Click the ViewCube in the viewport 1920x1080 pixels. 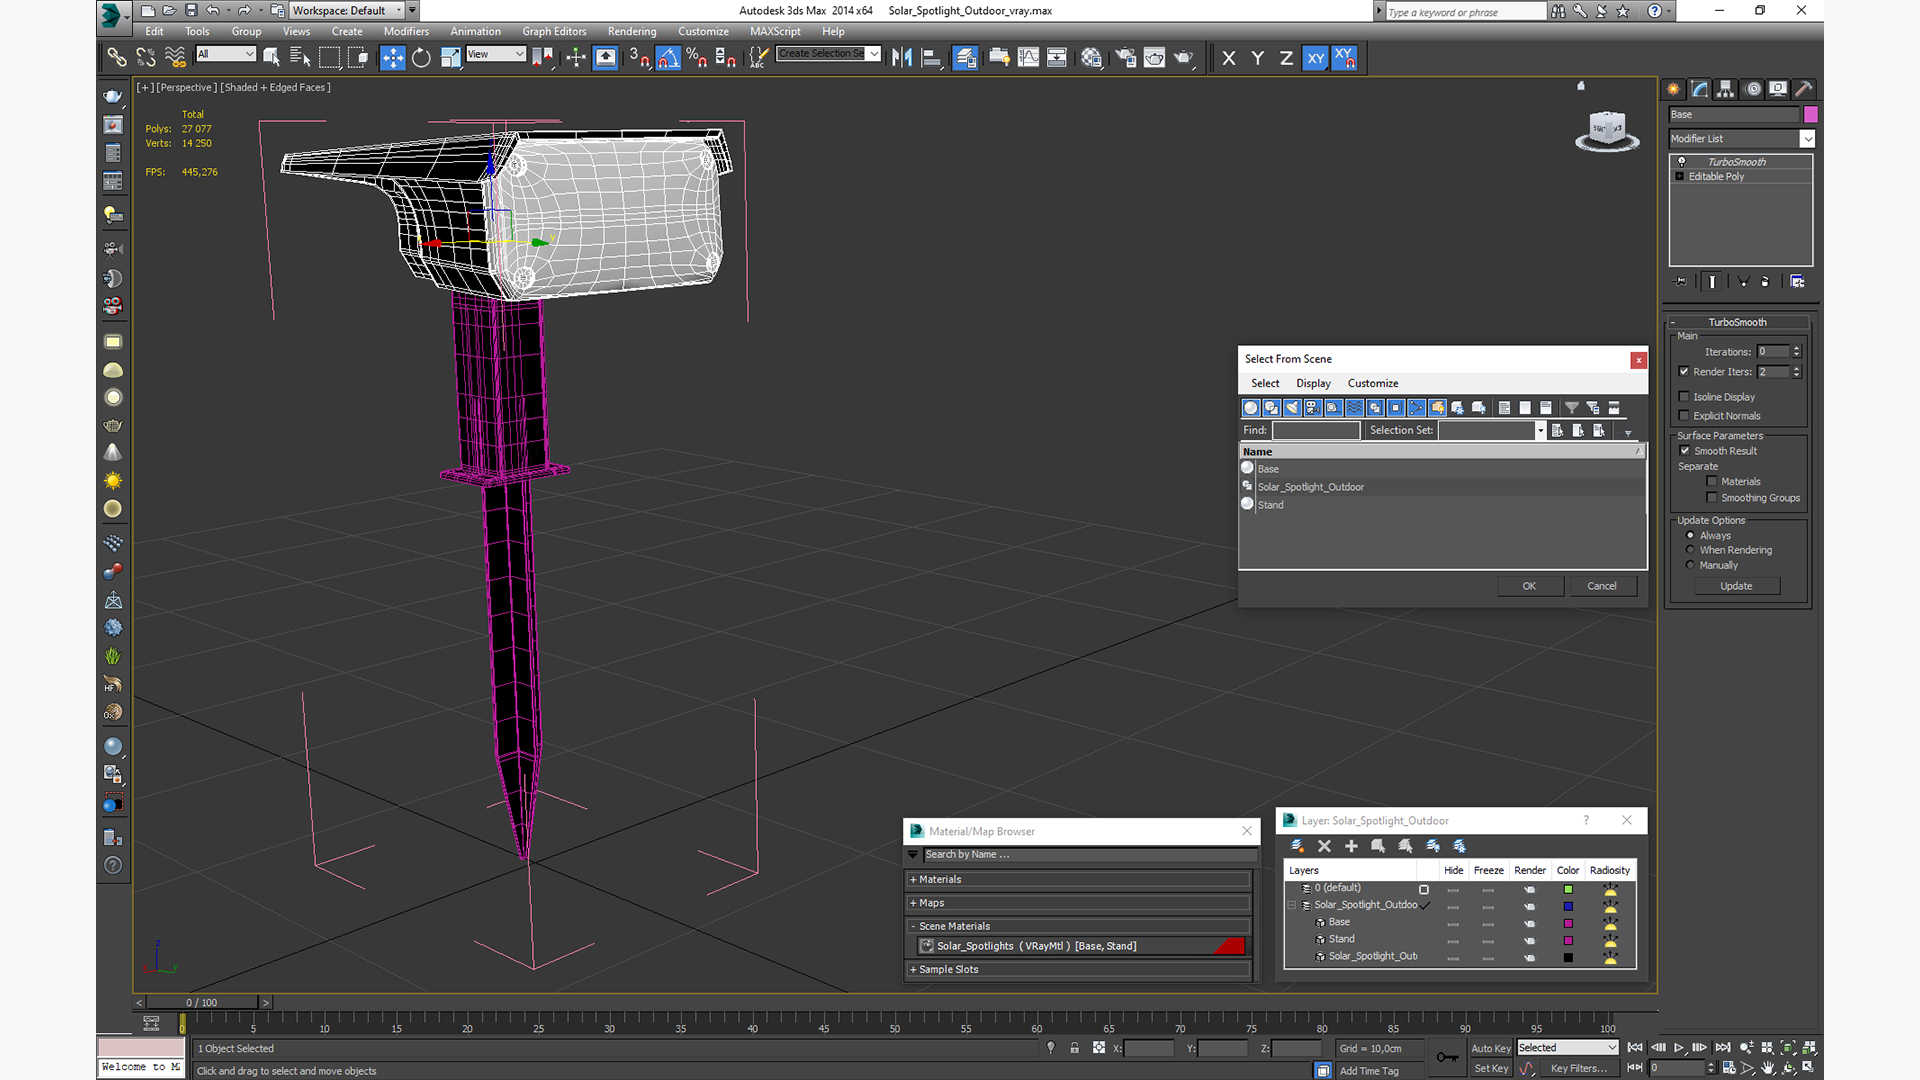(1606, 131)
